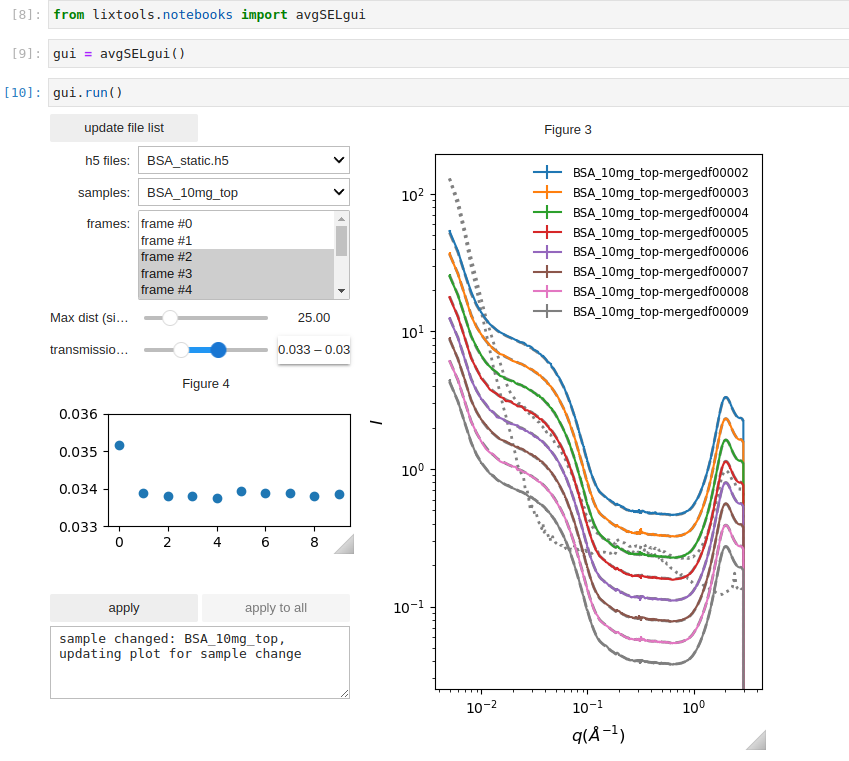Click the frames list scroll-down arrow
849x761 pixels.
(341, 291)
